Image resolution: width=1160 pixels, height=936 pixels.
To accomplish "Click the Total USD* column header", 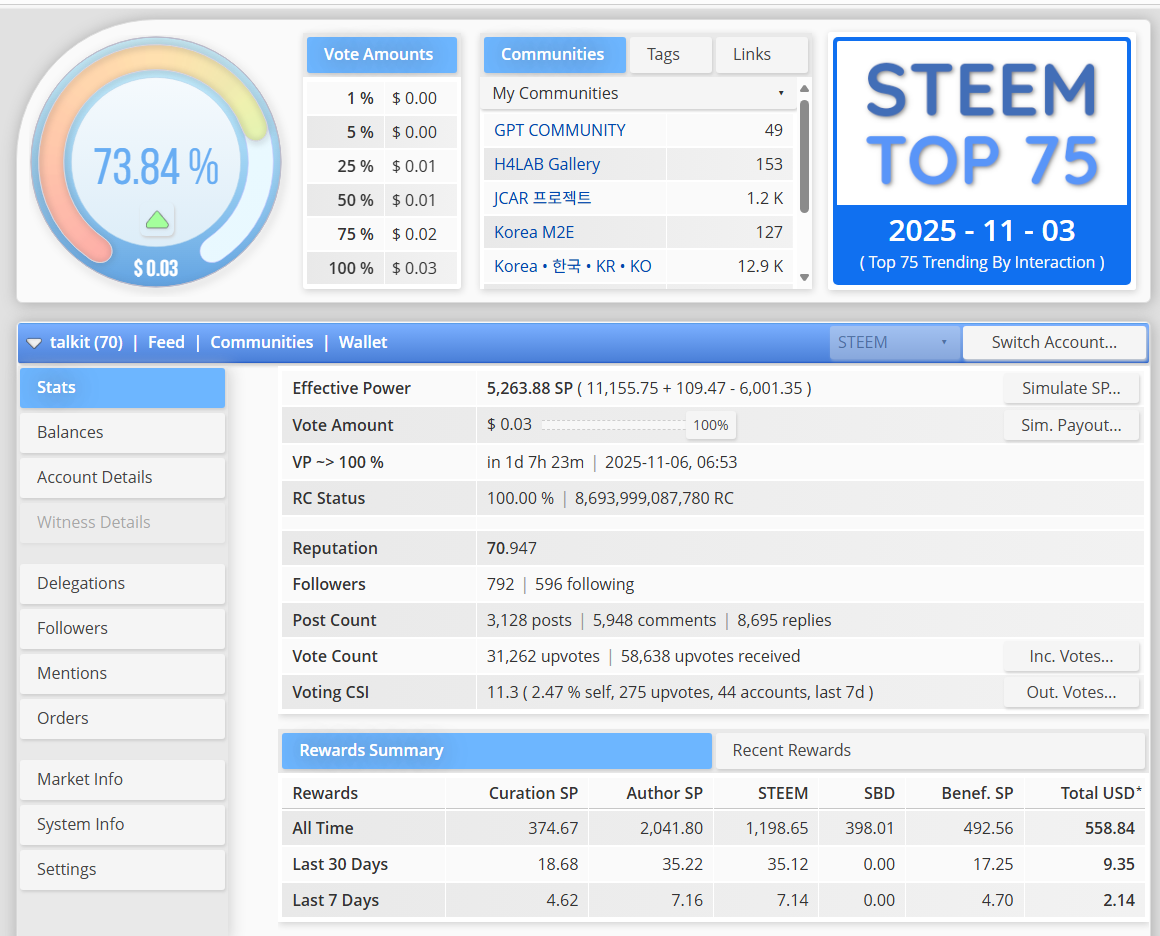I will (1101, 793).
